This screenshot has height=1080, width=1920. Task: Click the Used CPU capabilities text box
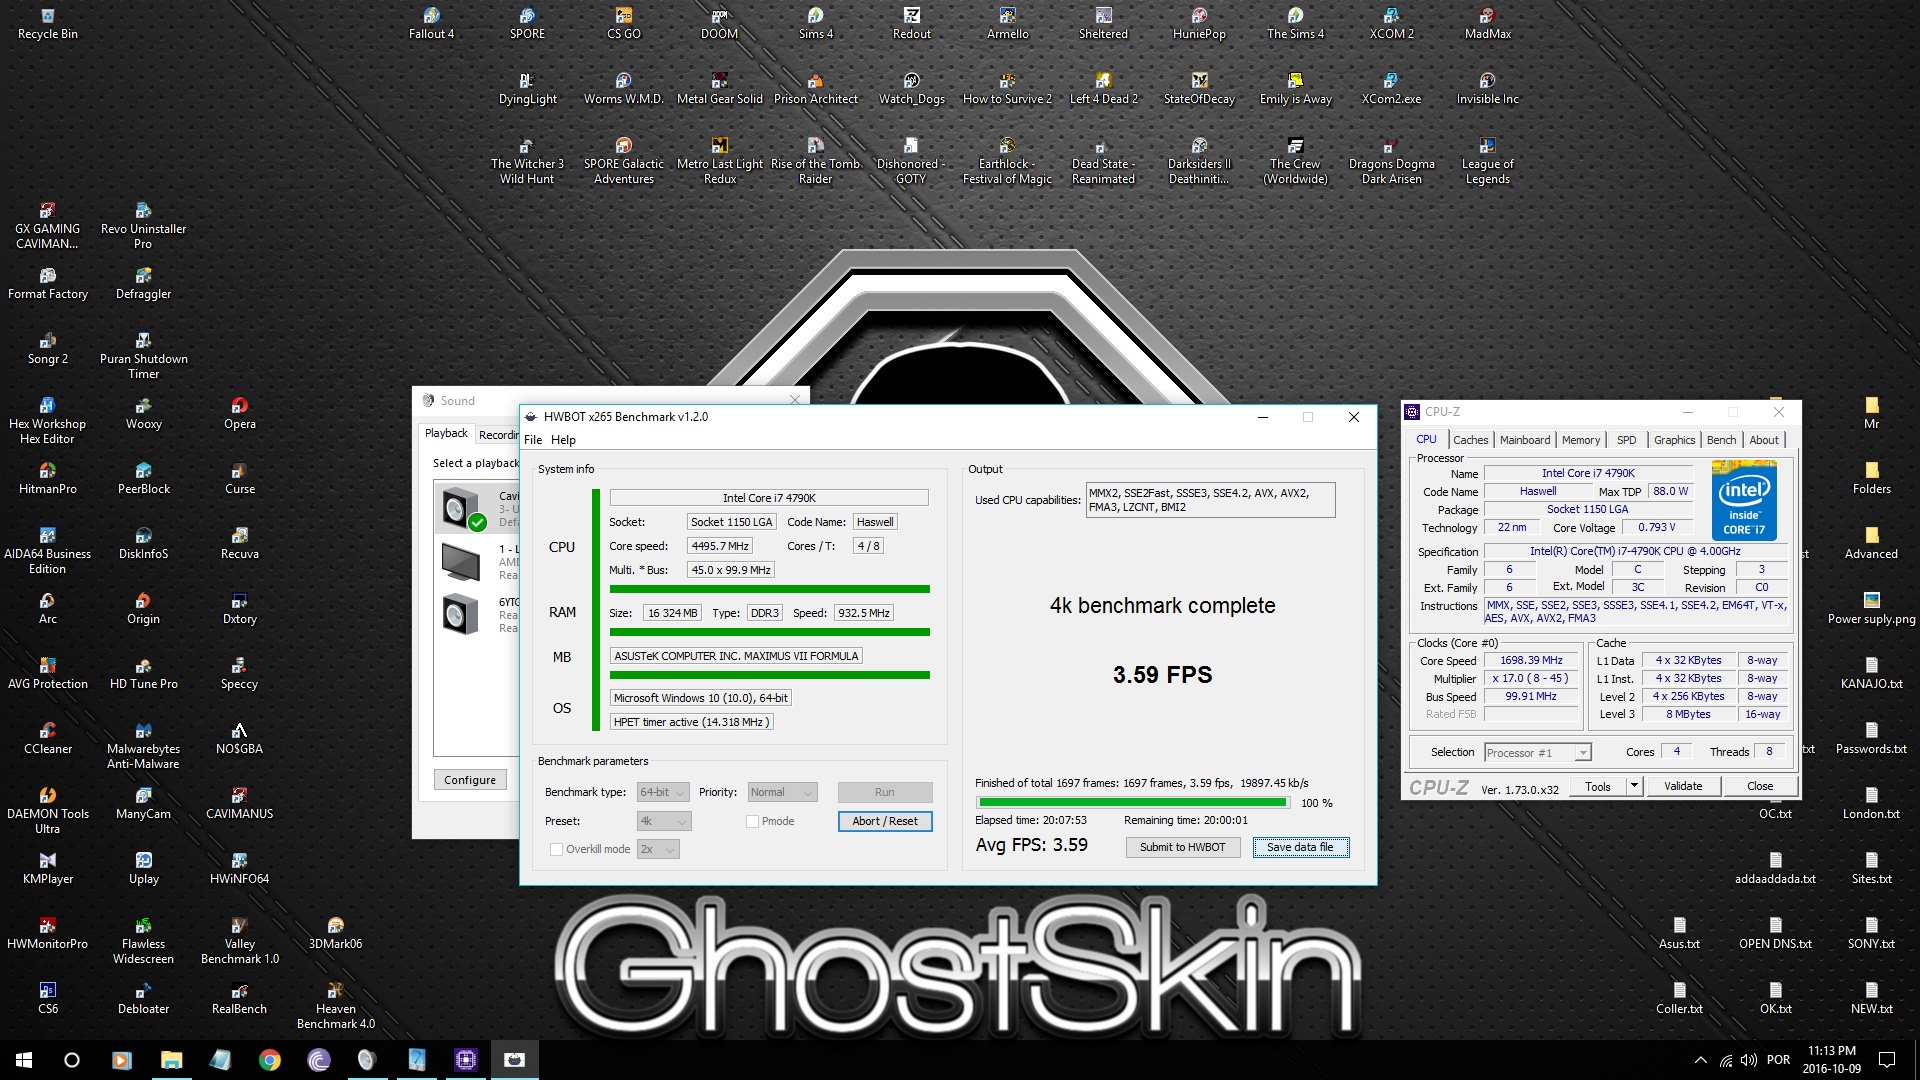coord(1210,500)
